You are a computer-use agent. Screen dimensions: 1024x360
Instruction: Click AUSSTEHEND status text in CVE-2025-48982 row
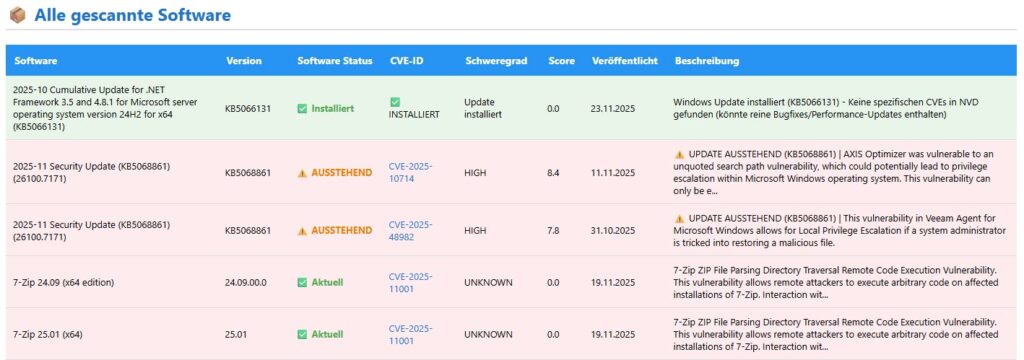(x=342, y=231)
